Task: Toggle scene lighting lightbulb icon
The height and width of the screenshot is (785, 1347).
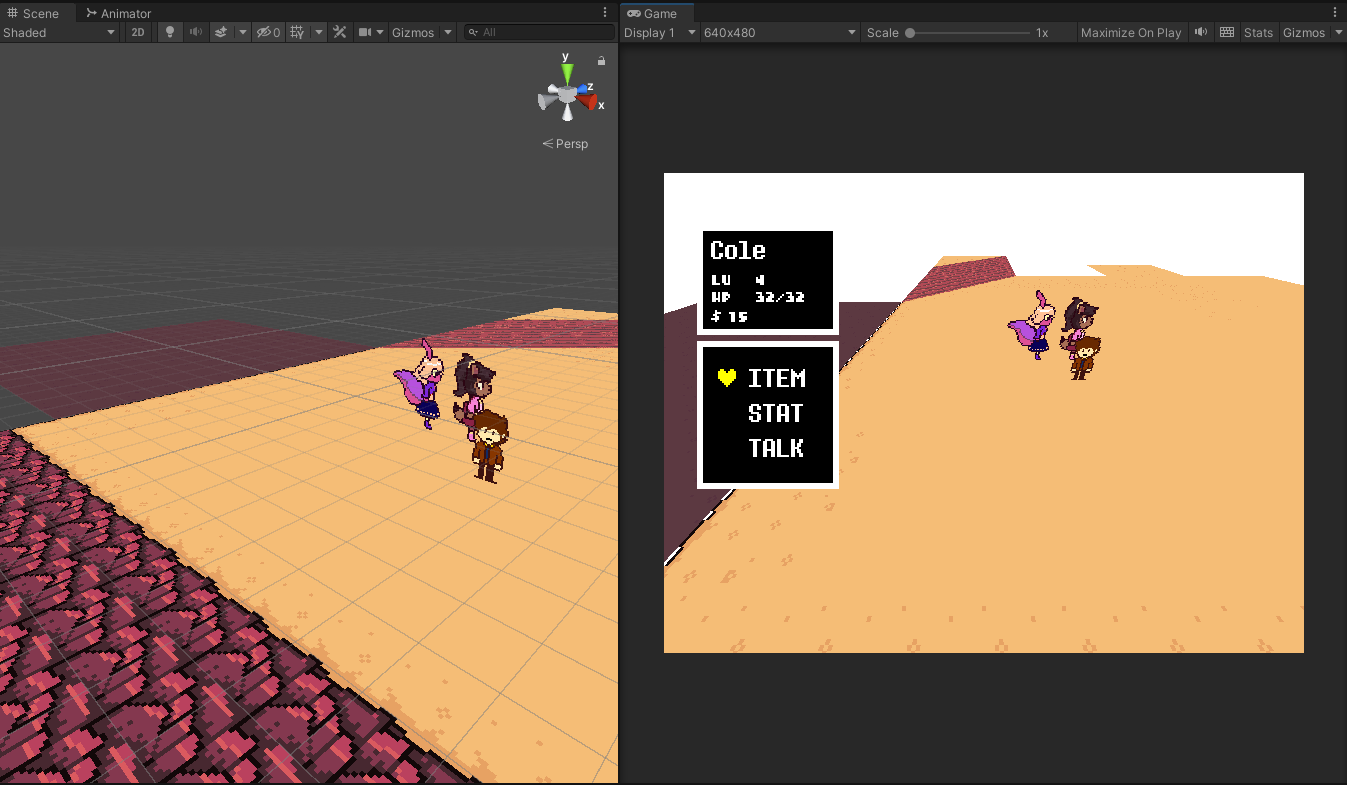Action: [x=169, y=32]
